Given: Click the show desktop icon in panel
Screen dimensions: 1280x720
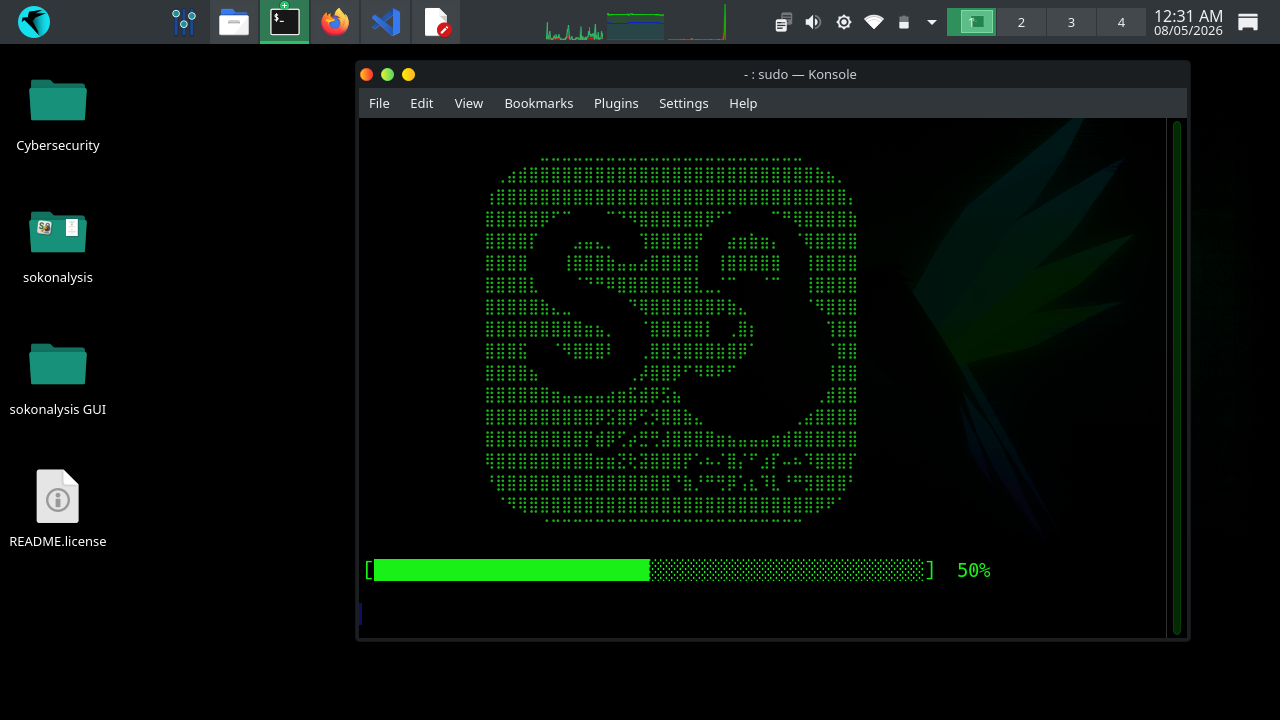Looking at the screenshot, I should [x=1248, y=22].
